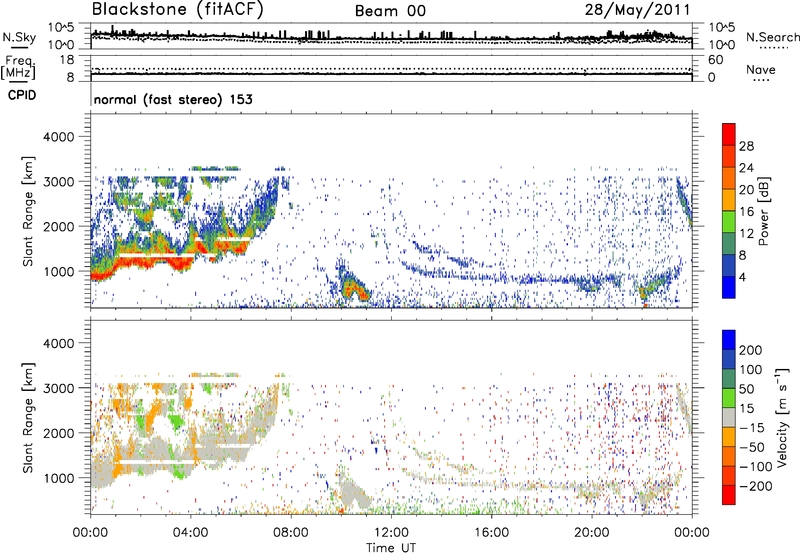Pick the red segment of power colorbar
The height and width of the screenshot is (554, 800).
(729, 134)
